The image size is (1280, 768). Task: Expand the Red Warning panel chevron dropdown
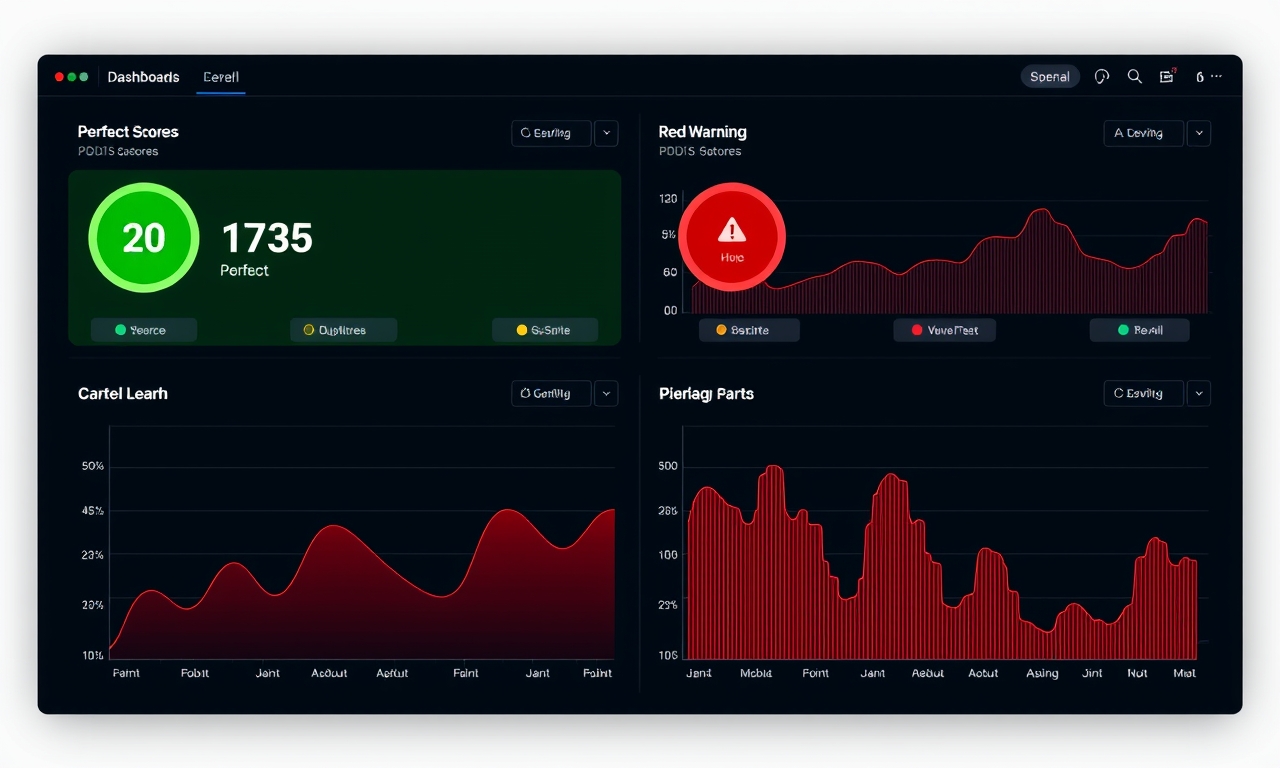pyautogui.click(x=1199, y=133)
